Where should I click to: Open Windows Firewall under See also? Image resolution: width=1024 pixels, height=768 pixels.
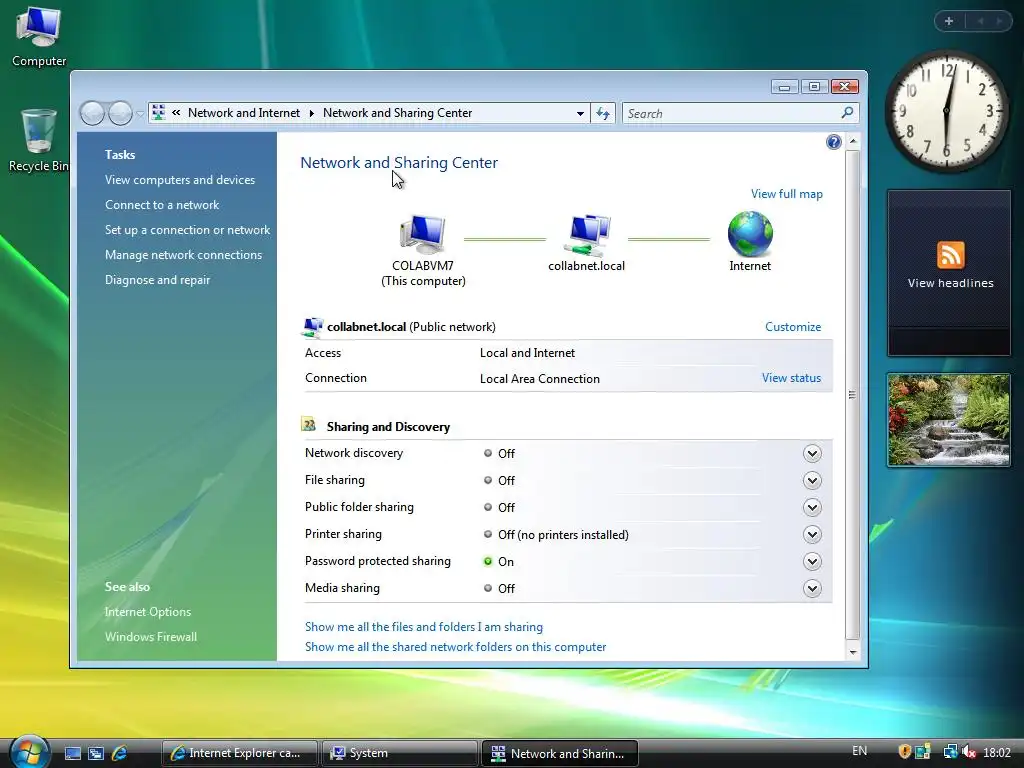pyautogui.click(x=151, y=637)
